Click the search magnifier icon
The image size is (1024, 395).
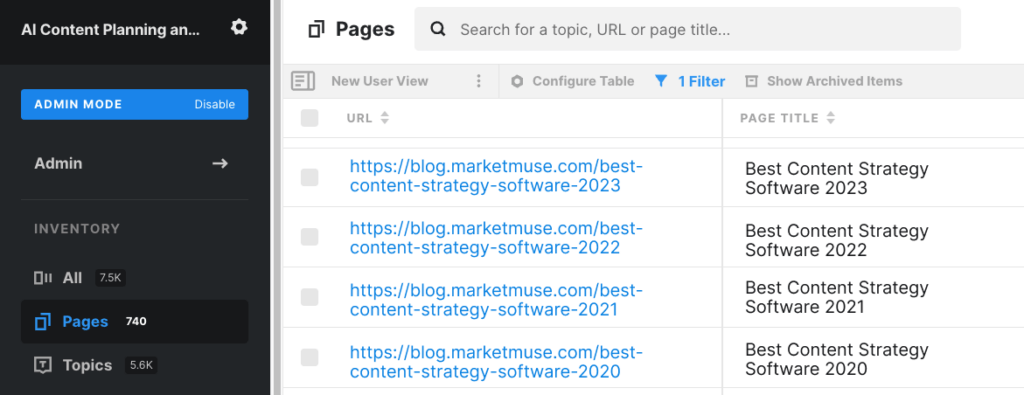[x=438, y=29]
